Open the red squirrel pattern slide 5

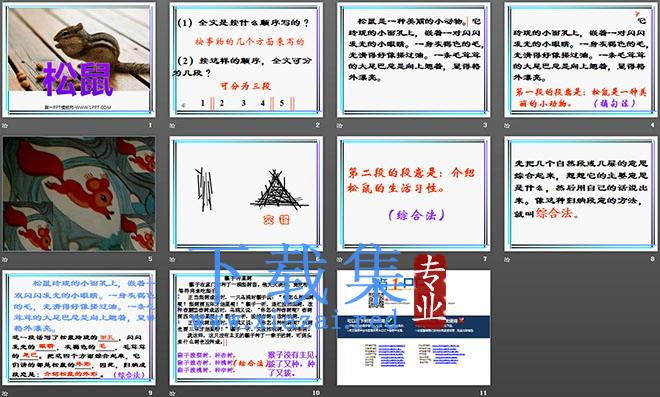coord(79,194)
